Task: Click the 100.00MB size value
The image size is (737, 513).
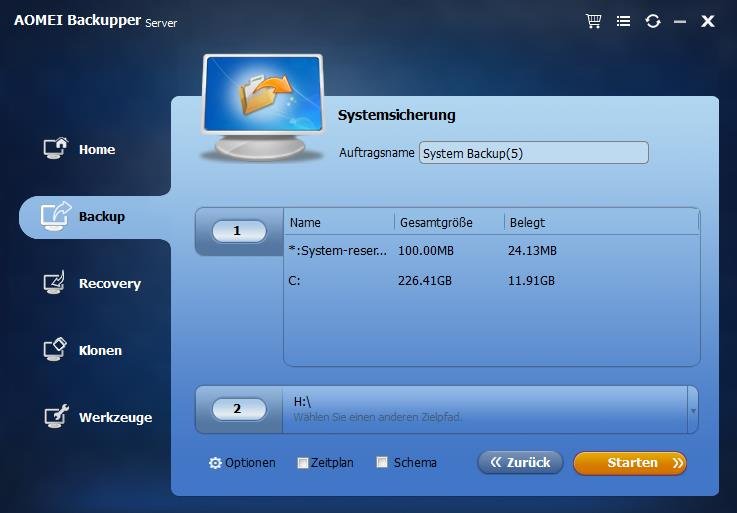Action: click(x=426, y=251)
